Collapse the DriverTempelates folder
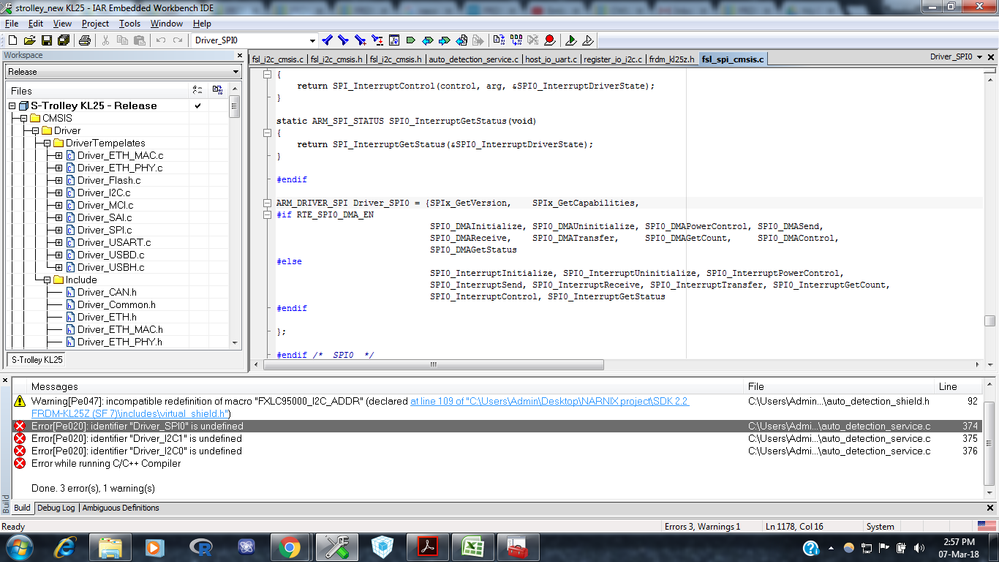 point(47,143)
